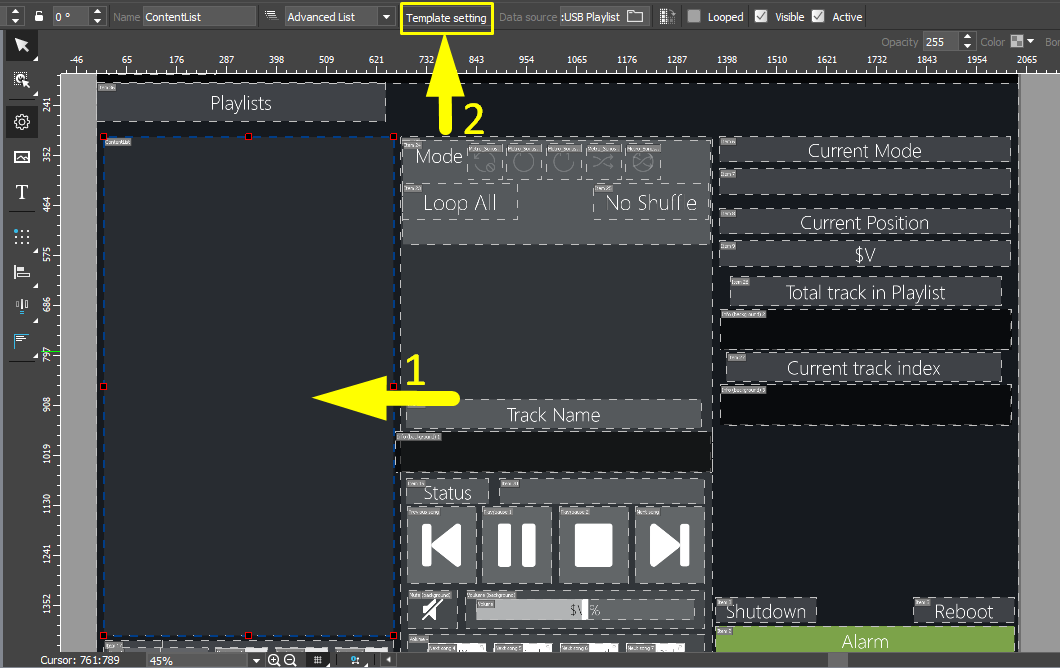Open the grid options icon at bottom
The width and height of the screenshot is (1060, 668).
click(317, 660)
